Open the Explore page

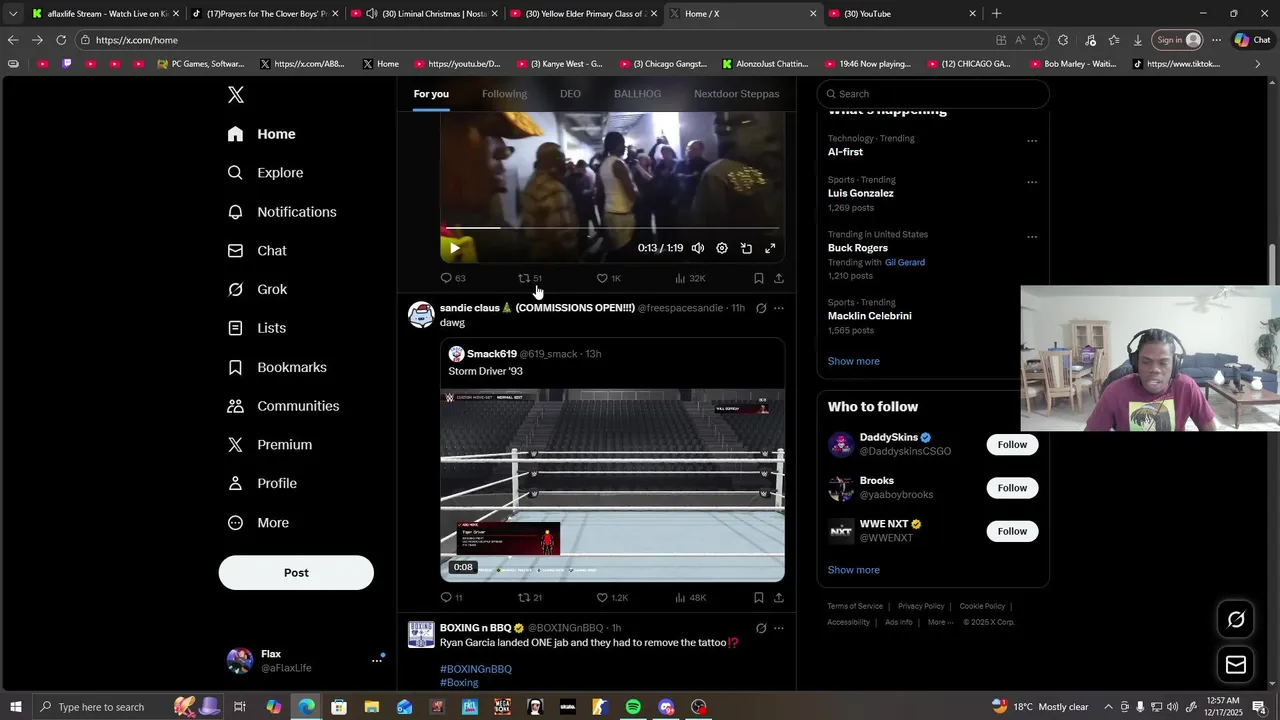[x=266, y=173]
